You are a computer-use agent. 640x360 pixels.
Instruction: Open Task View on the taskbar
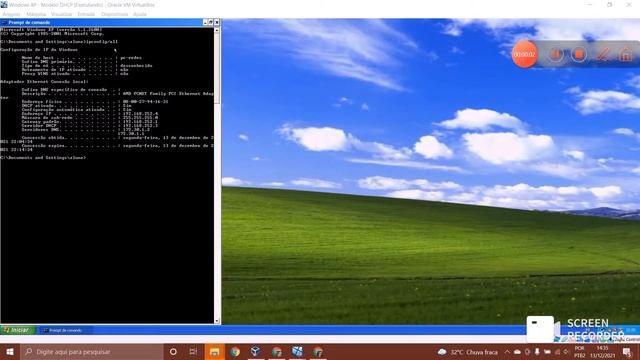(193, 351)
